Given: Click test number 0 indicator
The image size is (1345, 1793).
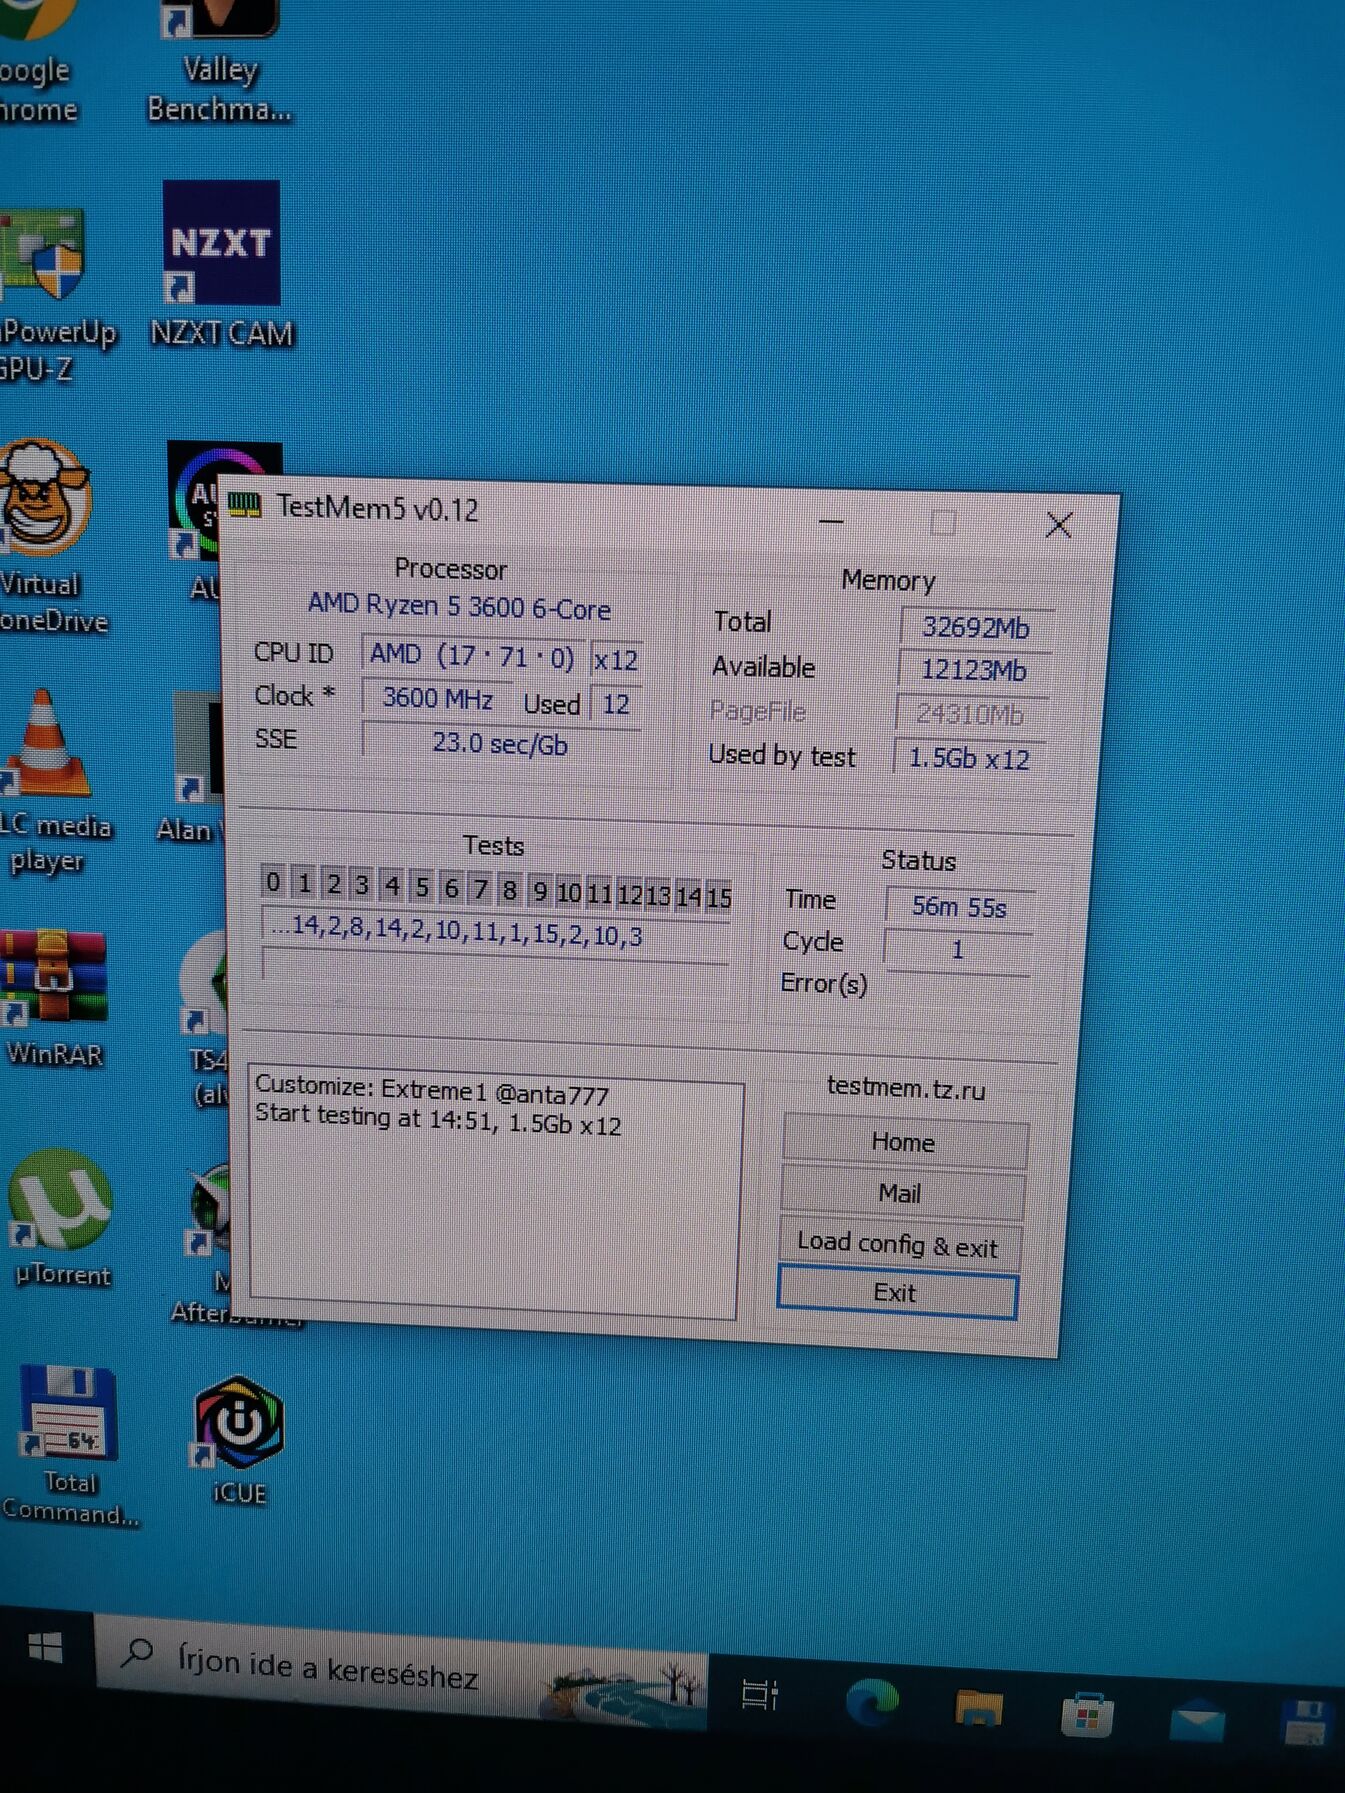Looking at the screenshot, I should click(x=273, y=882).
